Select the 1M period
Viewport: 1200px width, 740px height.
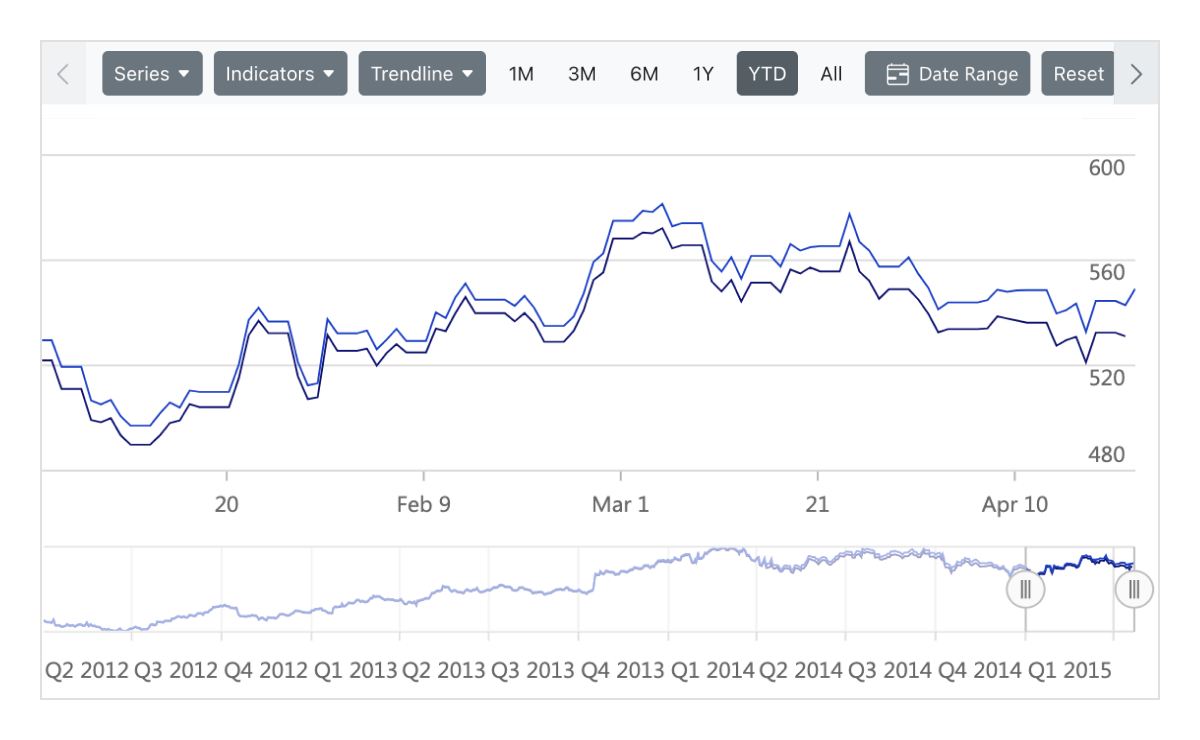click(521, 74)
